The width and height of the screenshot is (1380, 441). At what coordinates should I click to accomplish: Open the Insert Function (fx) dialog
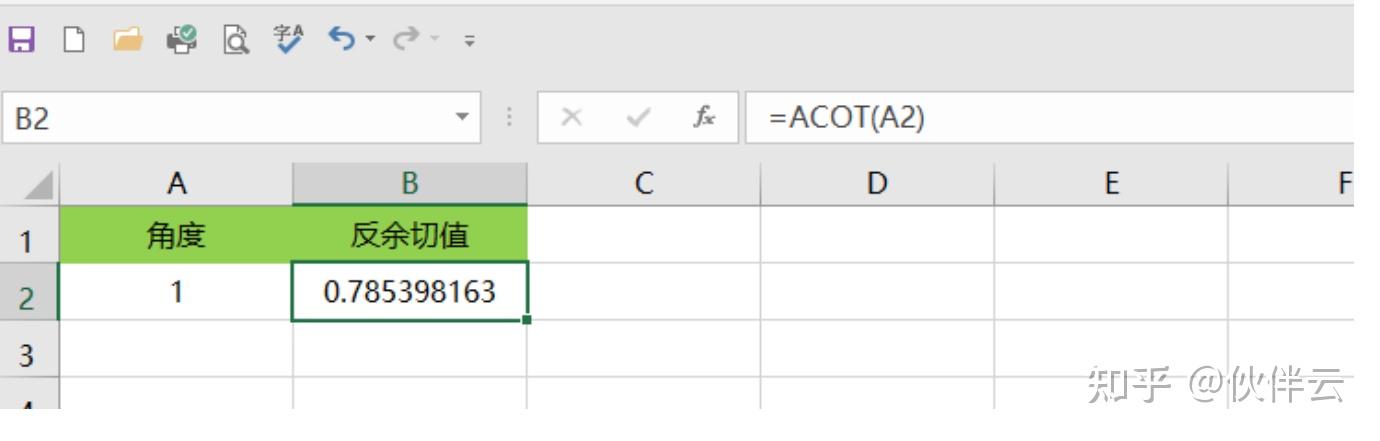click(x=704, y=118)
